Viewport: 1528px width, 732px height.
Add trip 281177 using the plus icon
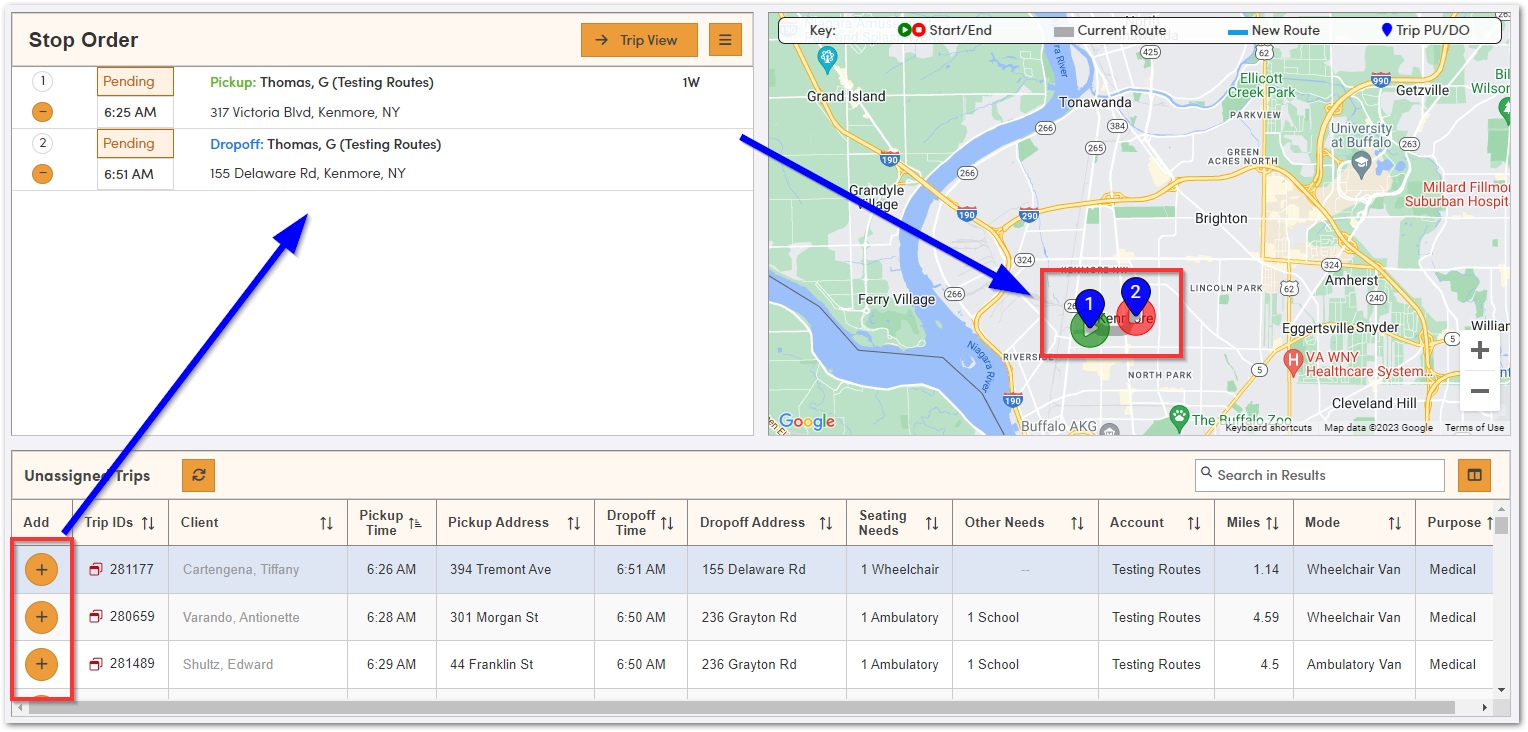(x=41, y=570)
